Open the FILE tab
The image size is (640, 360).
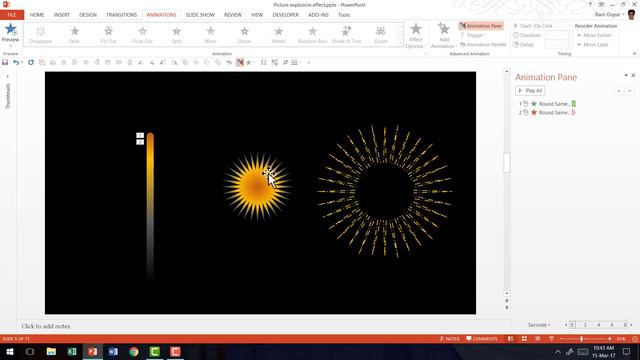(x=12, y=15)
